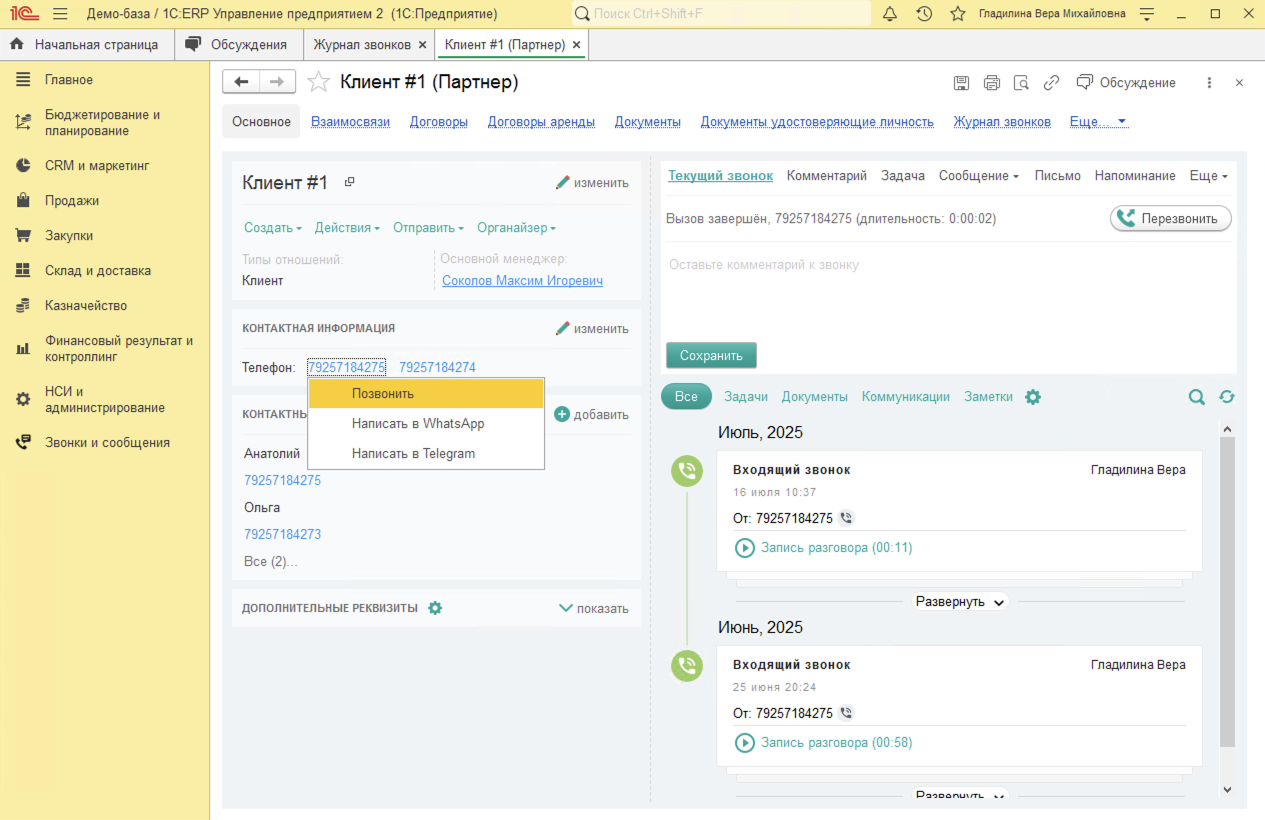This screenshot has height=820, width=1265.
Task: Select Написать в WhatsApp menu item
Action: 418,424
